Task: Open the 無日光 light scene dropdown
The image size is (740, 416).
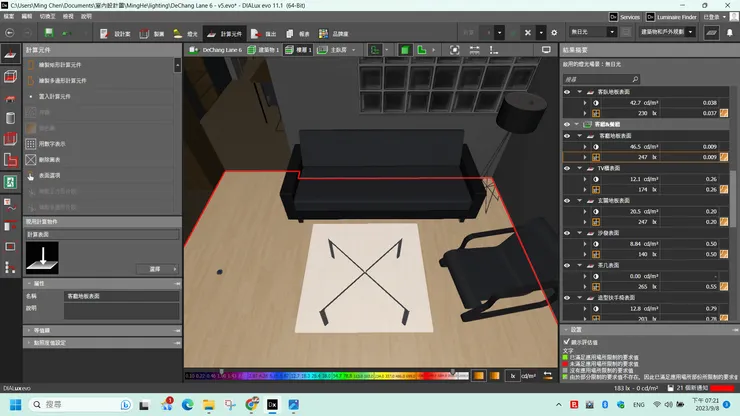Action: [x=594, y=33]
